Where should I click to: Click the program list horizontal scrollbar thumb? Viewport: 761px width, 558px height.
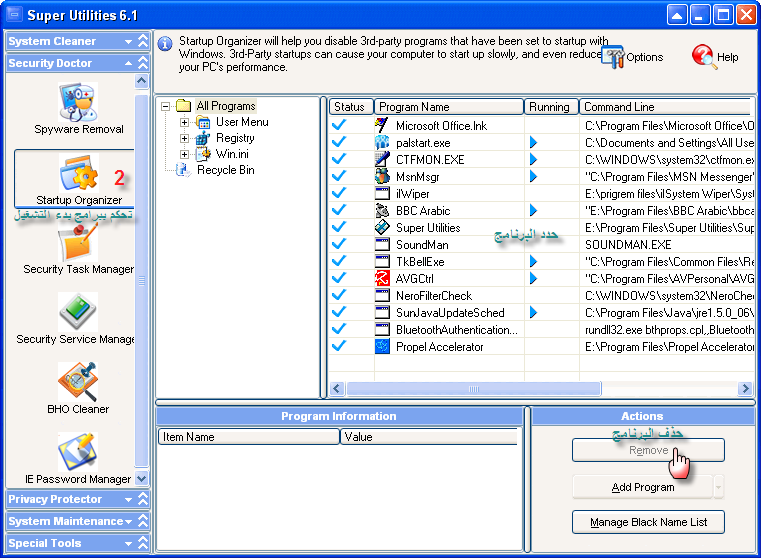click(x=474, y=389)
